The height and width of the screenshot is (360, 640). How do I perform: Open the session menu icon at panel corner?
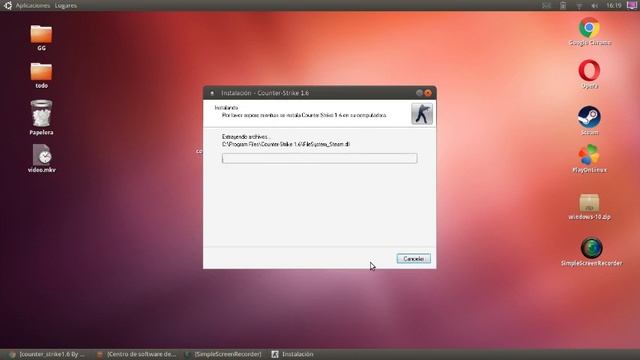pyautogui.click(x=632, y=5)
